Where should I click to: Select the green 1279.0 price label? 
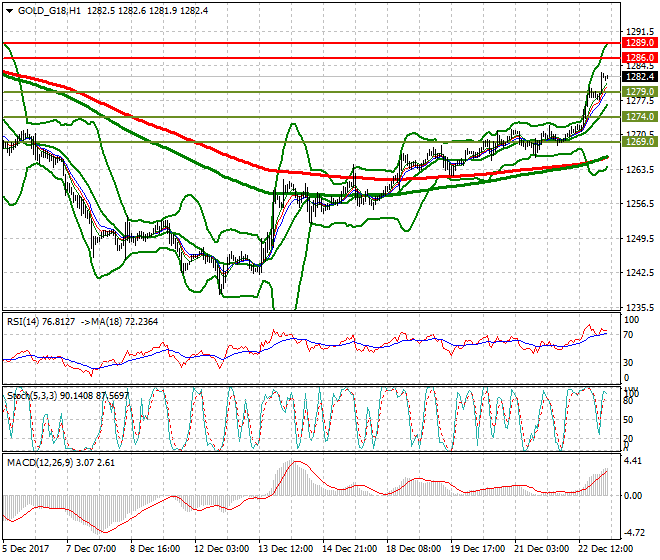pyautogui.click(x=638, y=91)
